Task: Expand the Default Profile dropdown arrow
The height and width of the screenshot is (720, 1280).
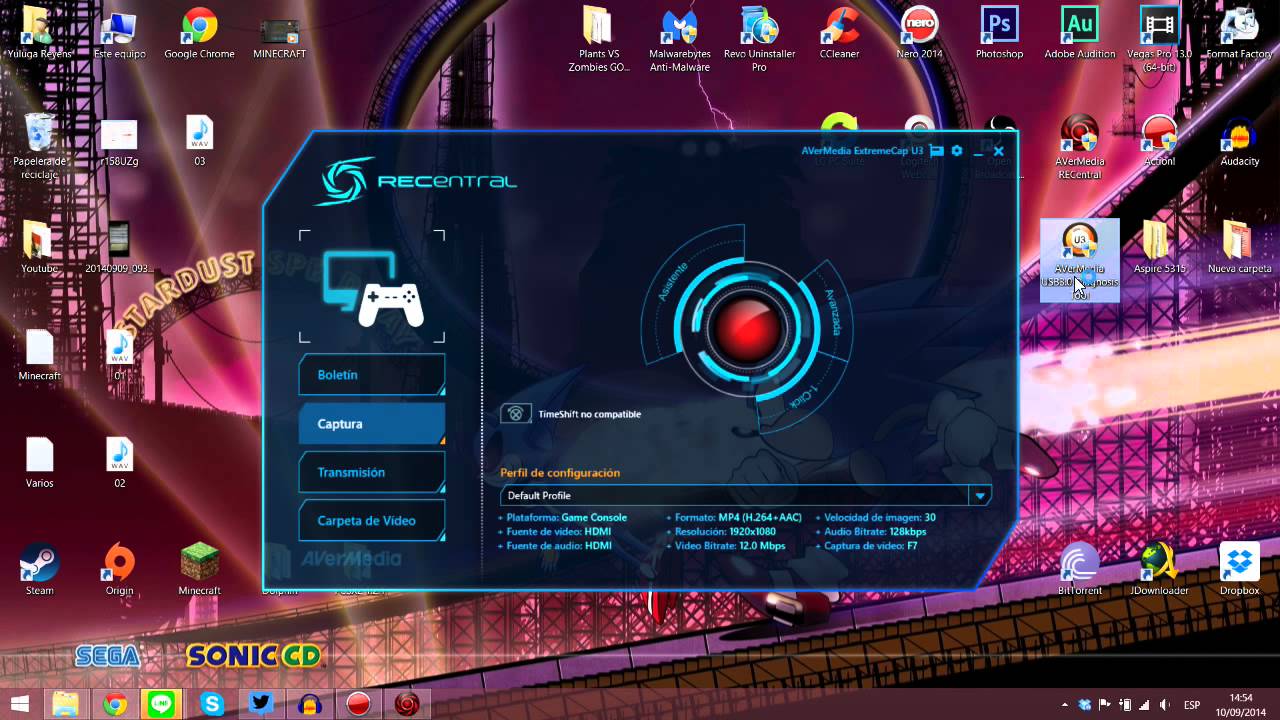Action: coord(980,496)
